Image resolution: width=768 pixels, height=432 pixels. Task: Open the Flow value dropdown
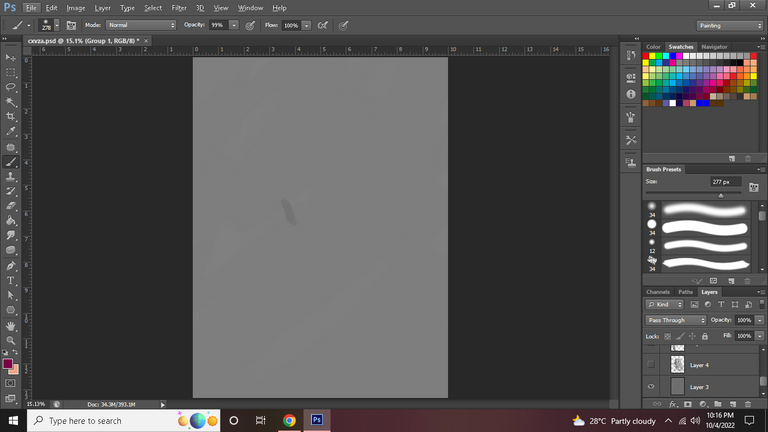(306, 25)
